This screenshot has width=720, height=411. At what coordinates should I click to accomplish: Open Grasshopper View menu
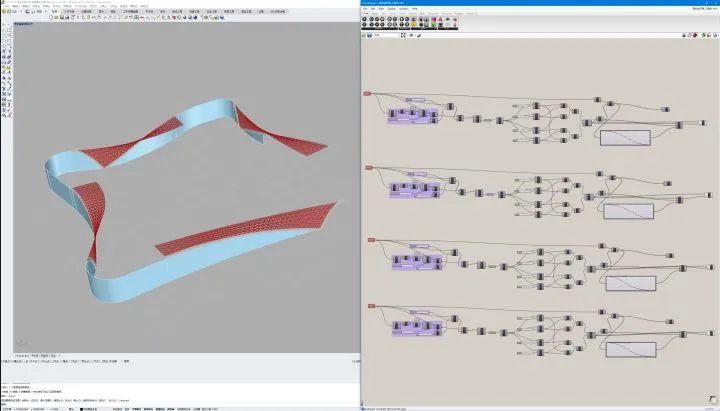pos(381,8)
